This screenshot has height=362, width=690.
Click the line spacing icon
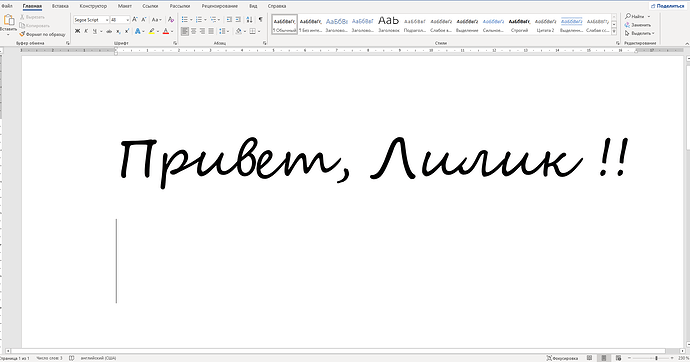tap(222, 31)
